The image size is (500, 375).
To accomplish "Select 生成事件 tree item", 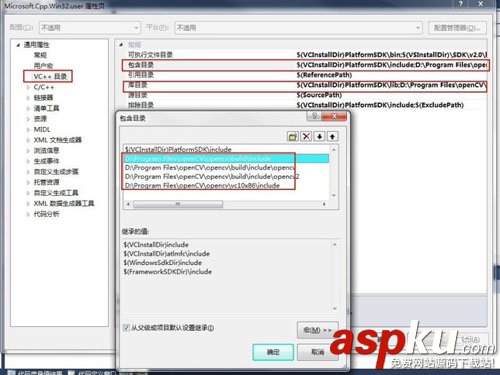I will [x=46, y=161].
